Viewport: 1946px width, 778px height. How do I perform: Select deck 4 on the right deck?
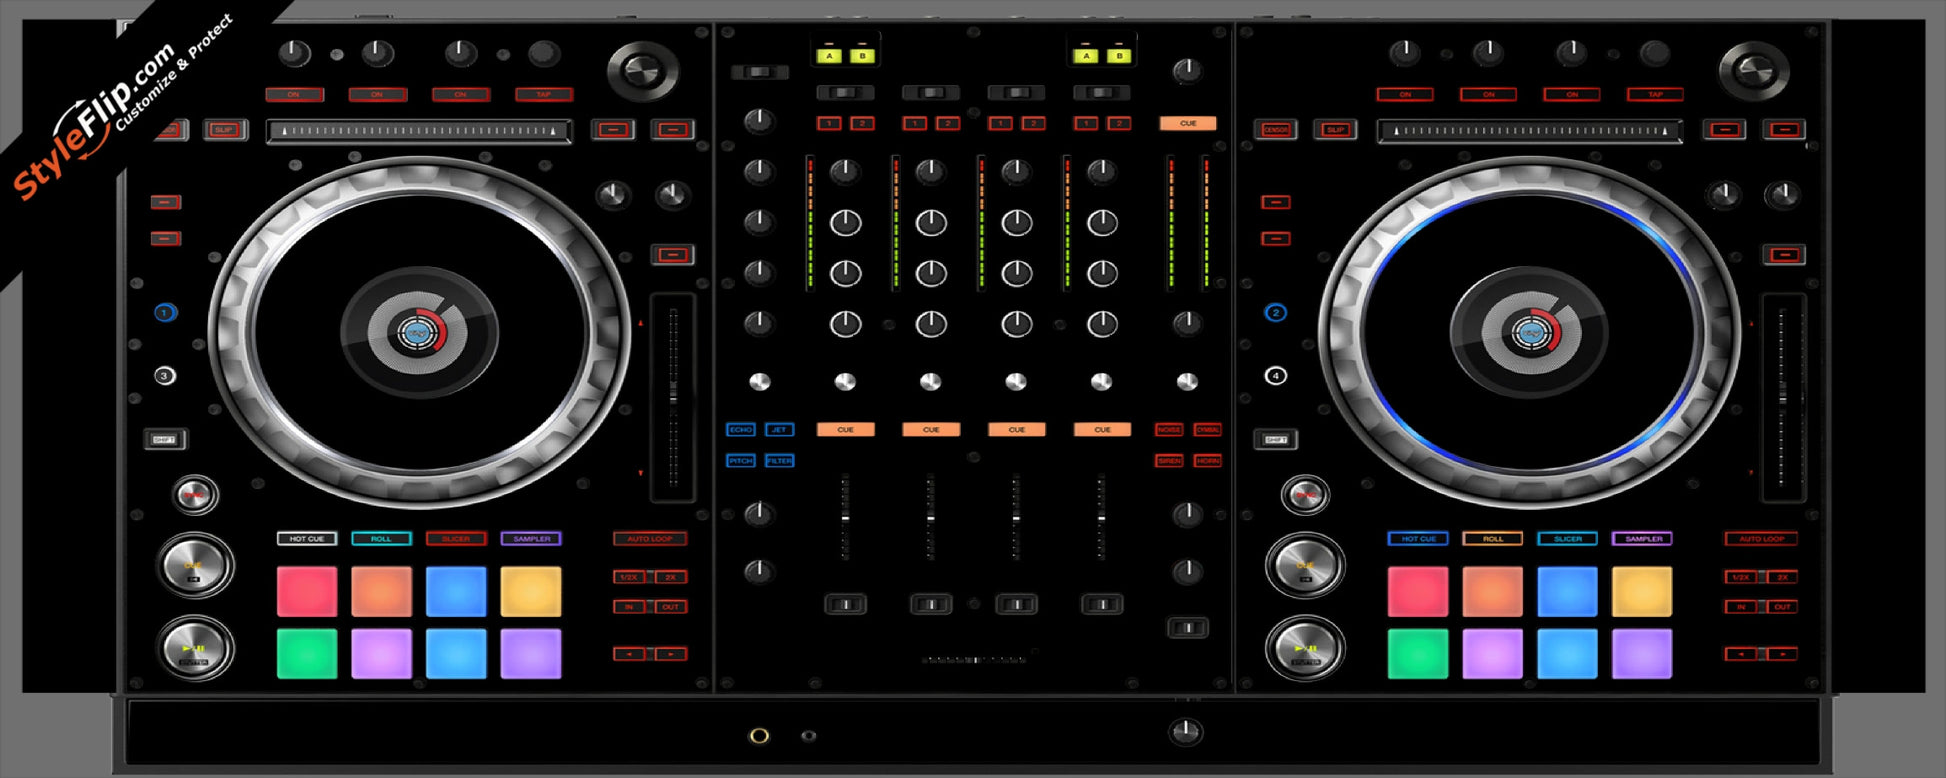(x=1275, y=376)
